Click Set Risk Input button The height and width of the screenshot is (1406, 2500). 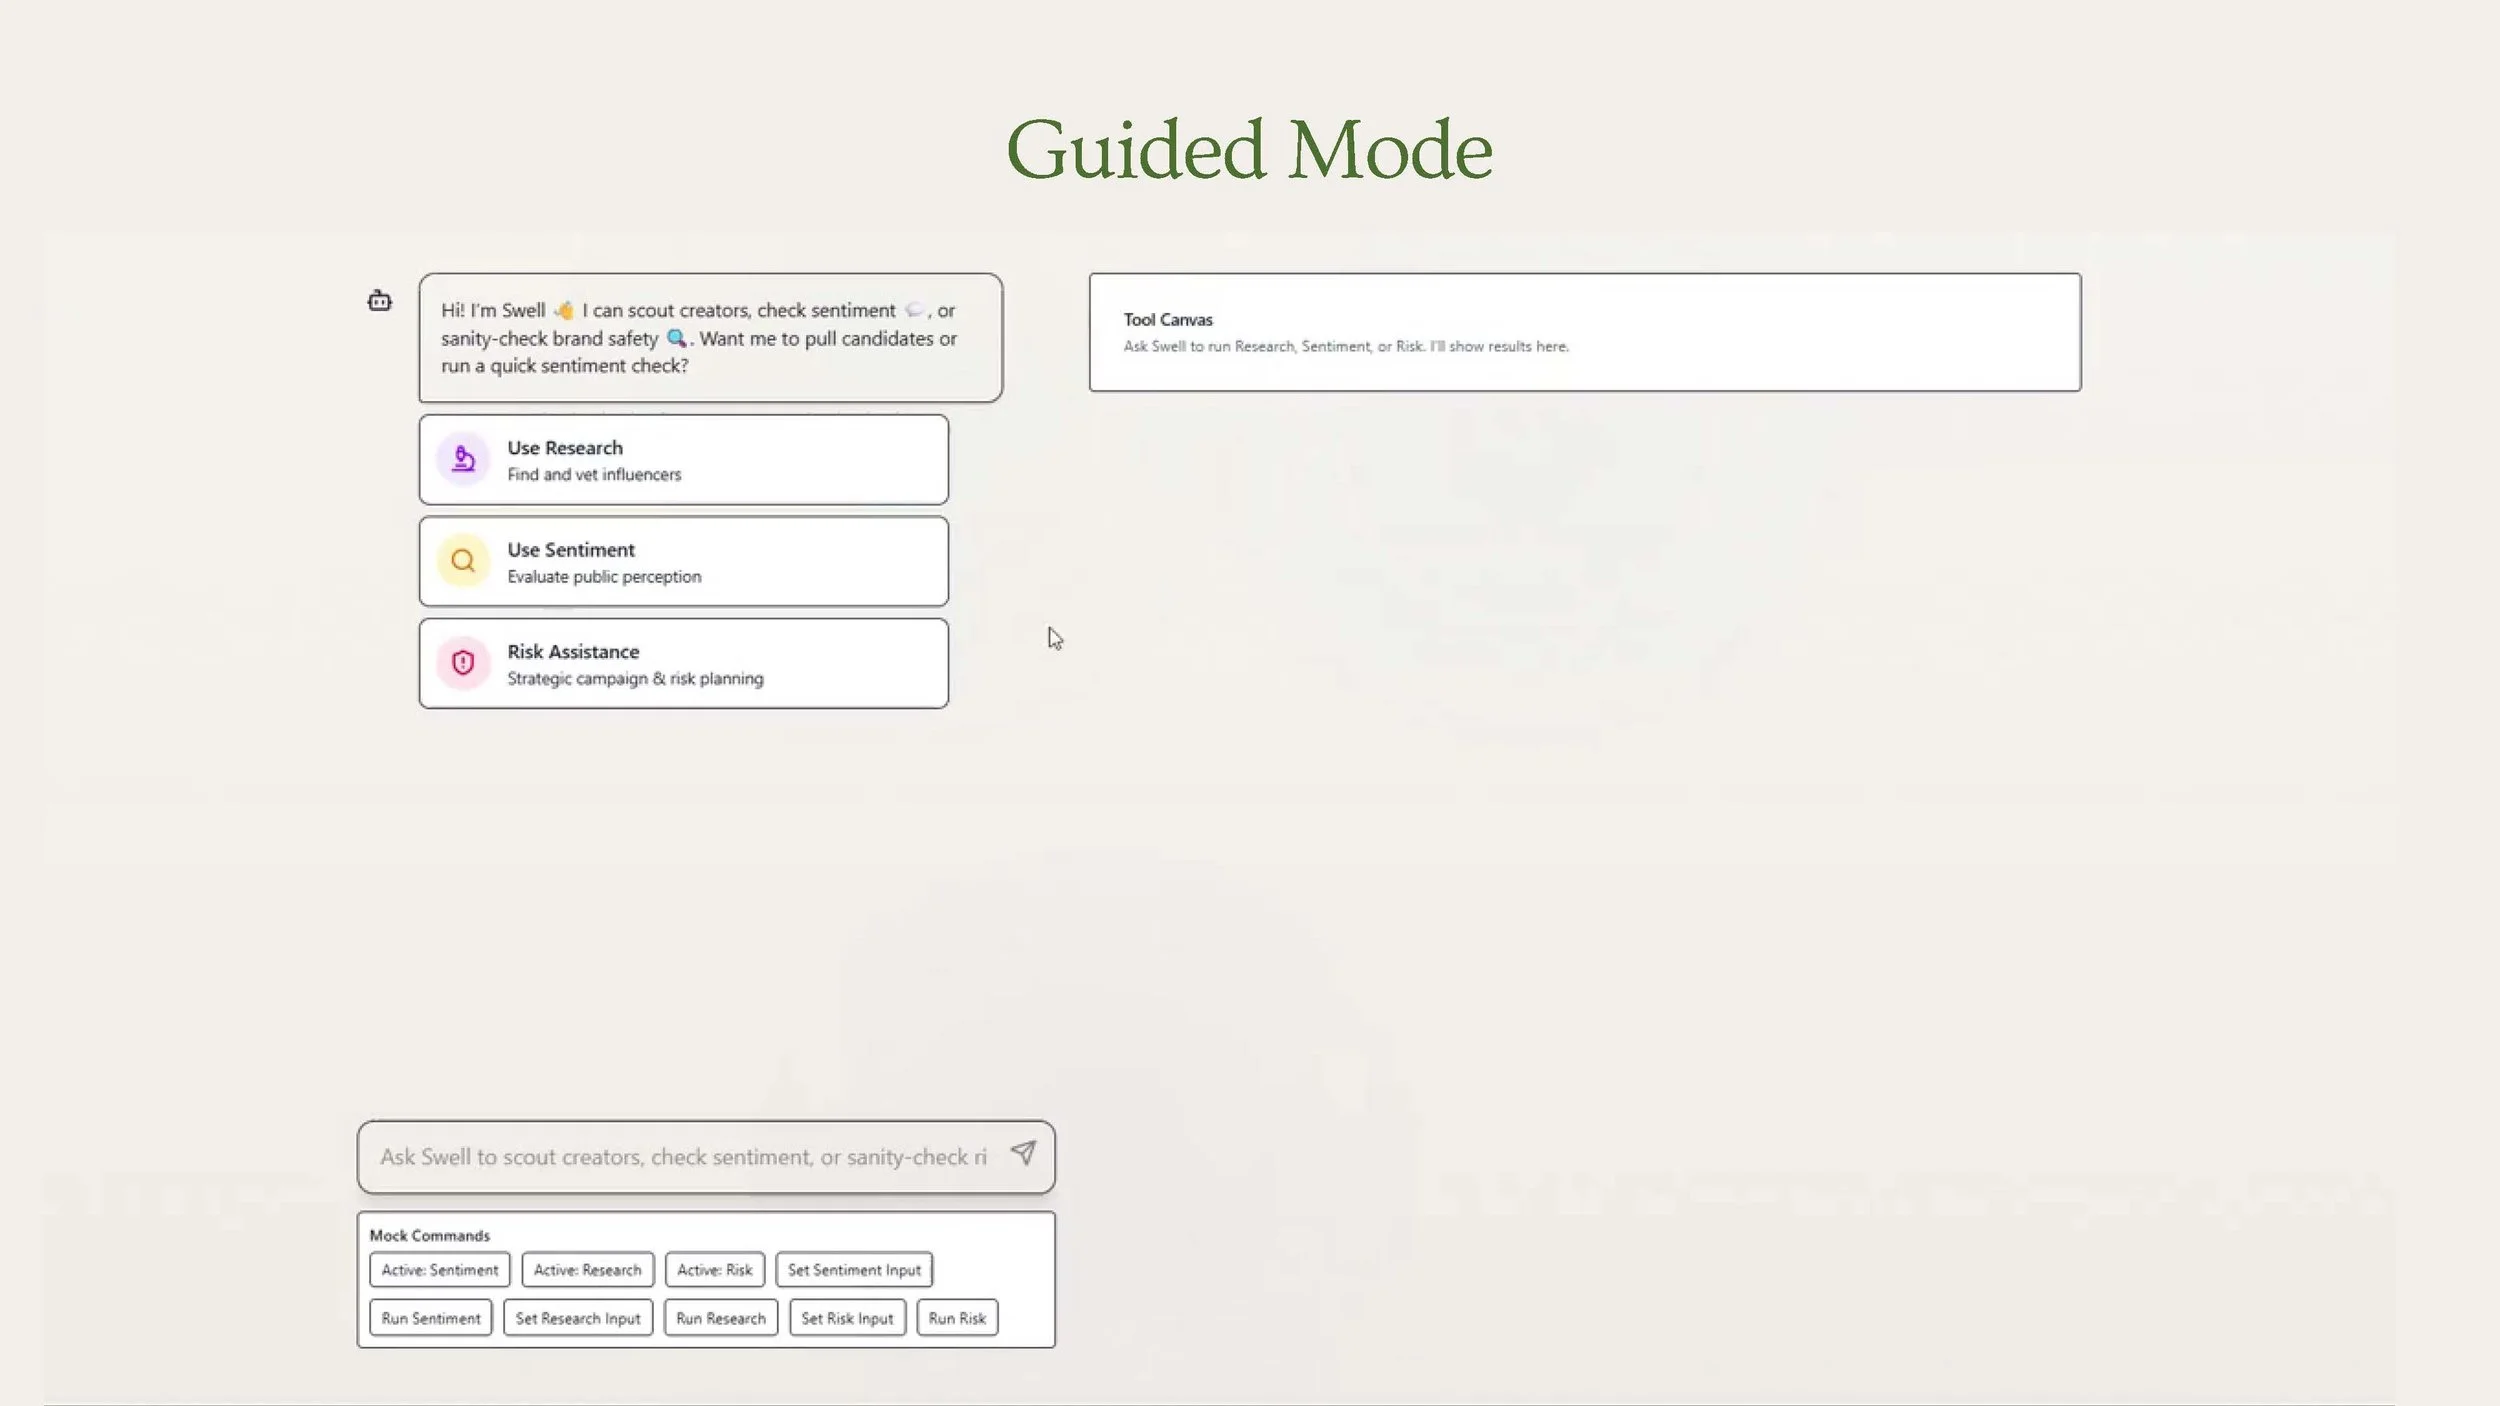(848, 1318)
